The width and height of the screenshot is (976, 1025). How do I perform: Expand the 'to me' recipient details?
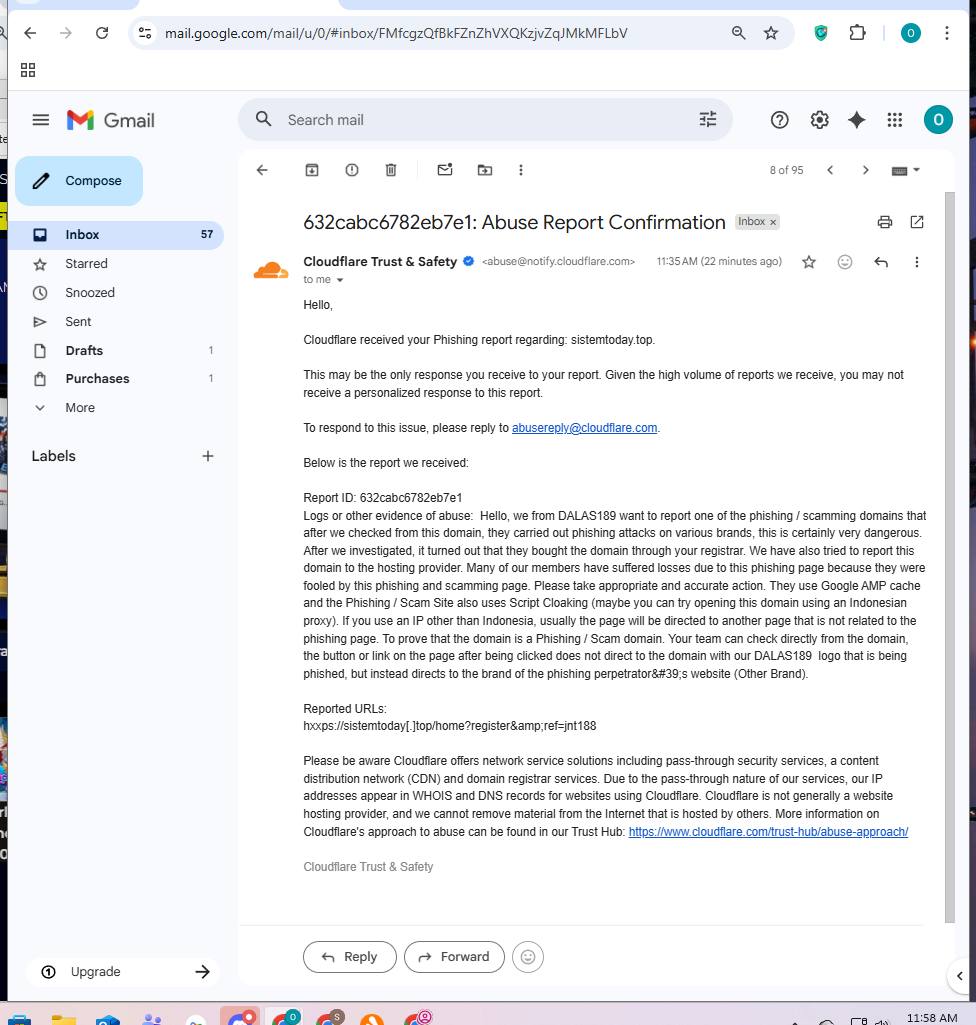click(x=339, y=280)
